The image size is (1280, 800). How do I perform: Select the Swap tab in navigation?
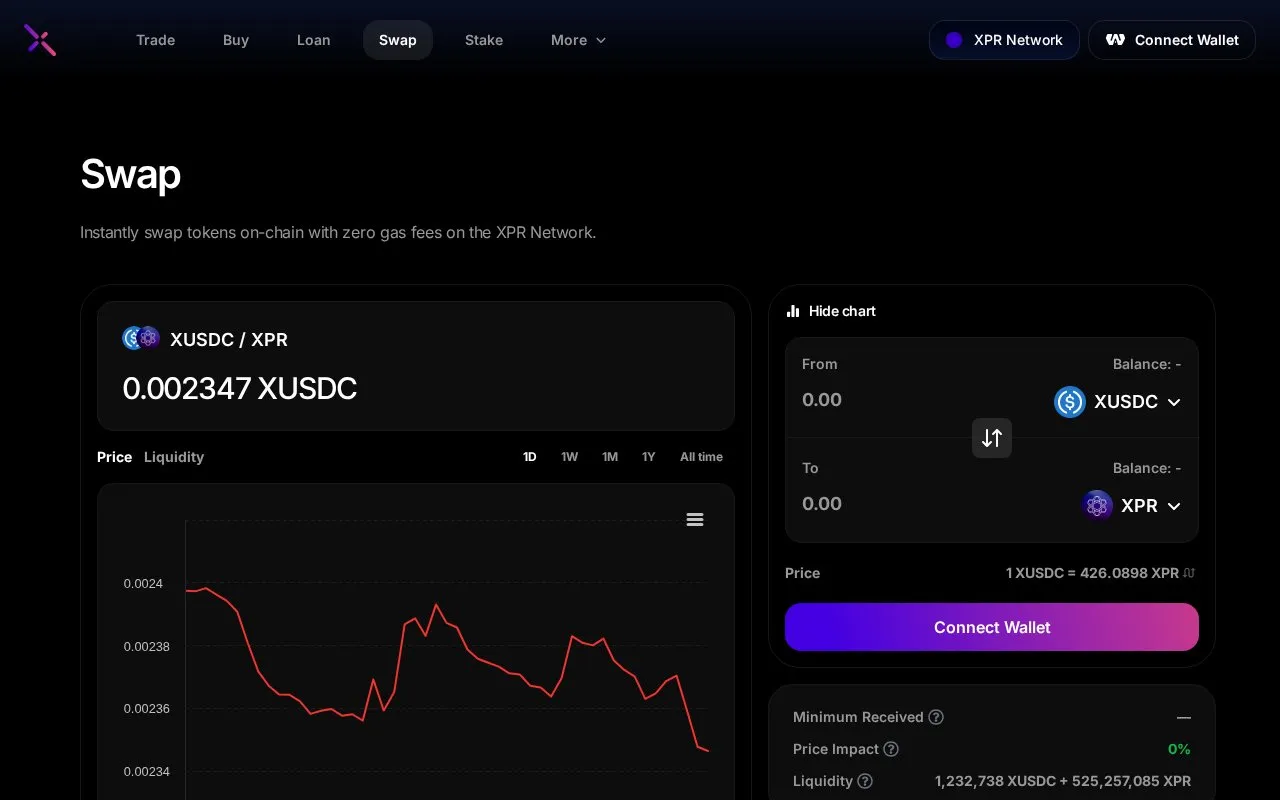(x=398, y=40)
